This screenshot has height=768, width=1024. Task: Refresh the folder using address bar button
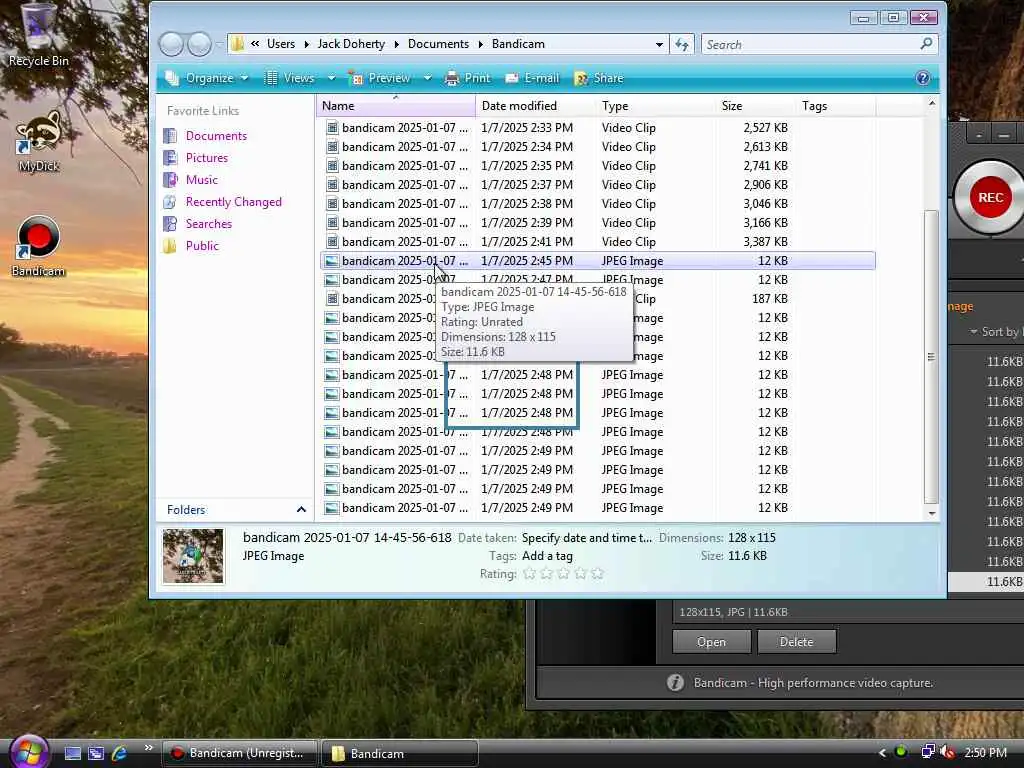tap(682, 44)
